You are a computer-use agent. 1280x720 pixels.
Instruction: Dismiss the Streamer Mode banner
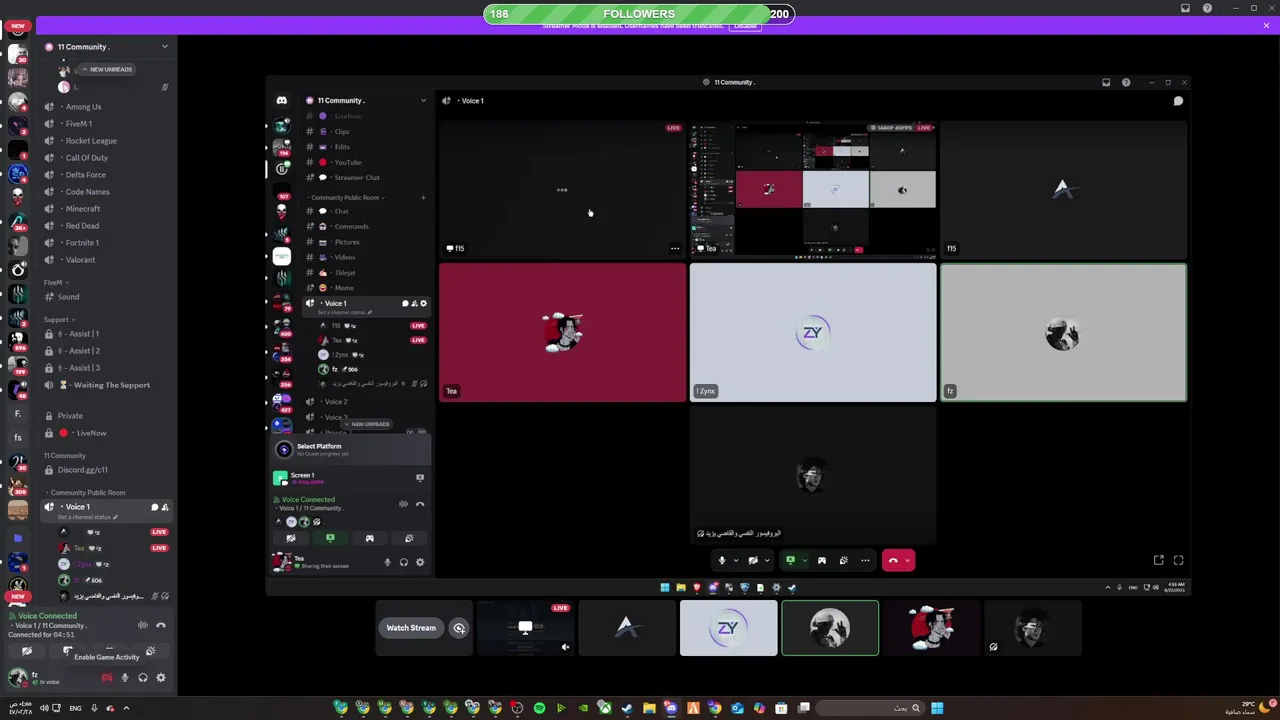[1266, 26]
